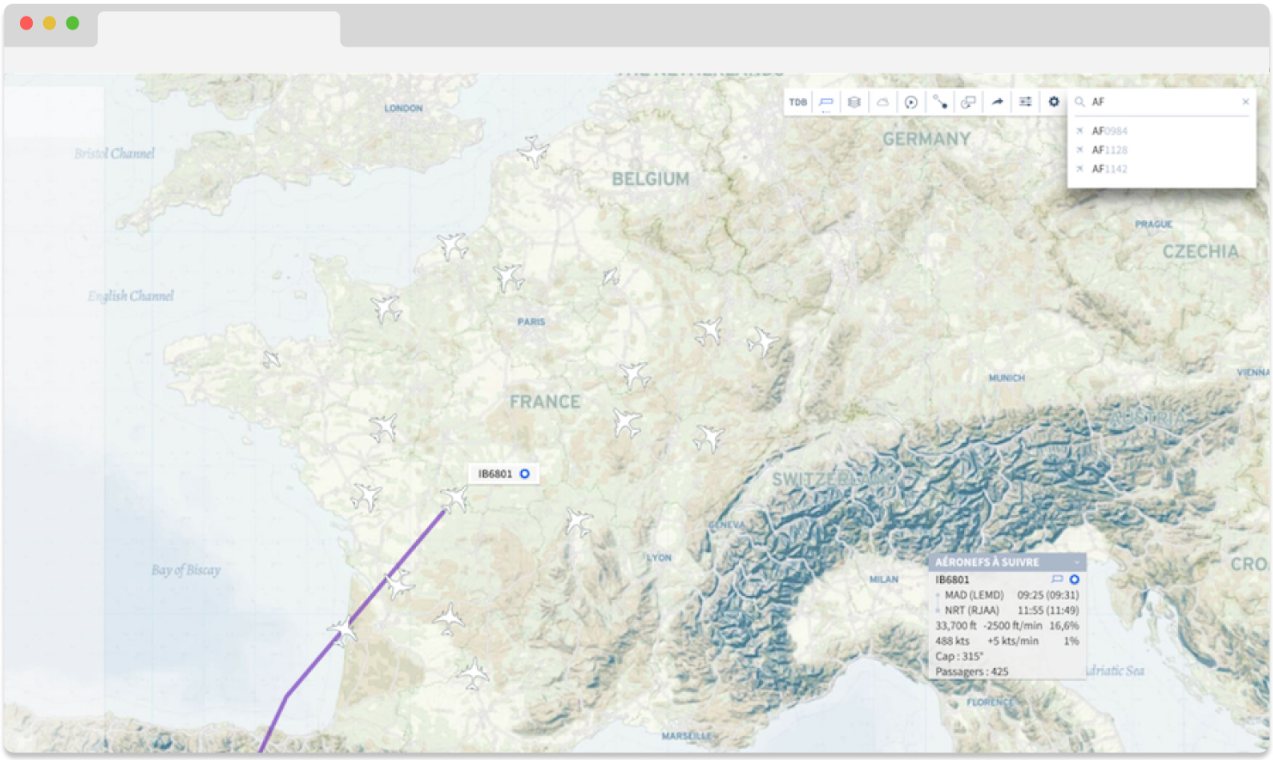This screenshot has width=1273, height=760.
Task: Click the +5 kts/min acceleration value
Action: click(1012, 640)
